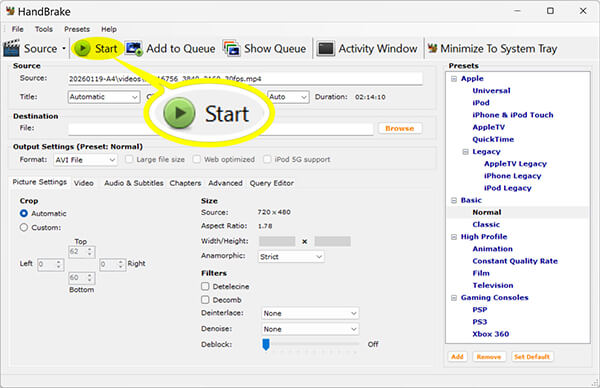Open the Format dropdown showing AVI File
This screenshot has height=388, width=600.
[85, 160]
